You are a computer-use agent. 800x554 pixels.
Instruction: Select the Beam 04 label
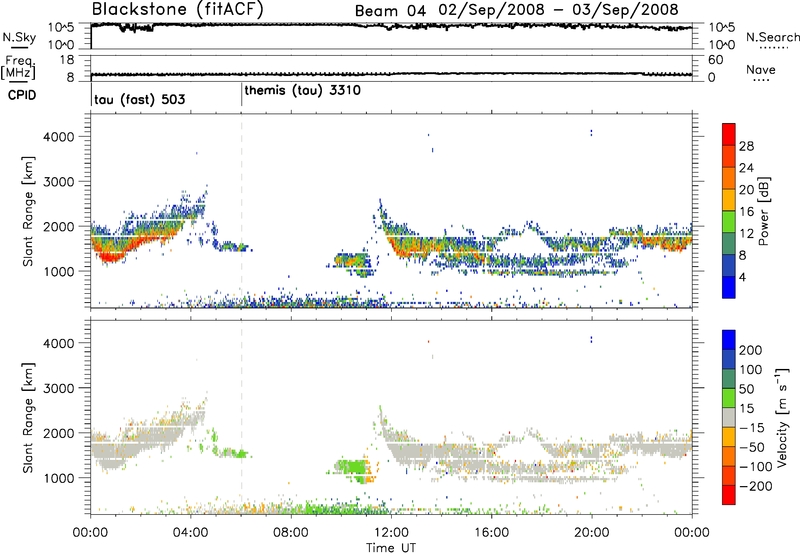pos(390,11)
